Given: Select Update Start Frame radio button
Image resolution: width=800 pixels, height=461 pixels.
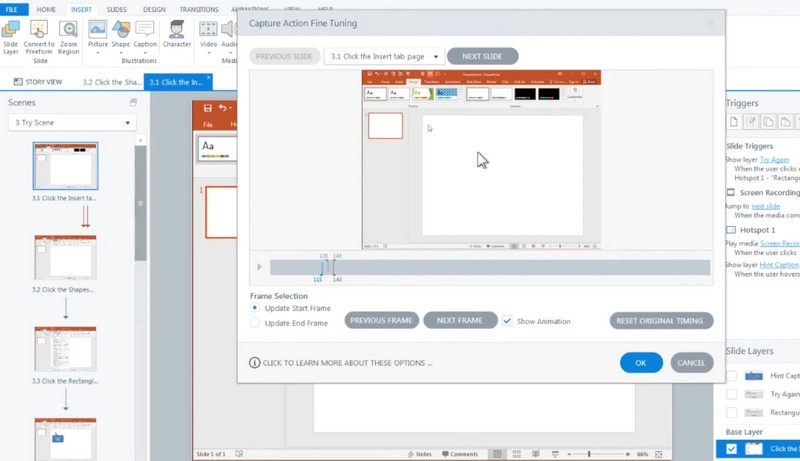Looking at the screenshot, I should tap(255, 308).
